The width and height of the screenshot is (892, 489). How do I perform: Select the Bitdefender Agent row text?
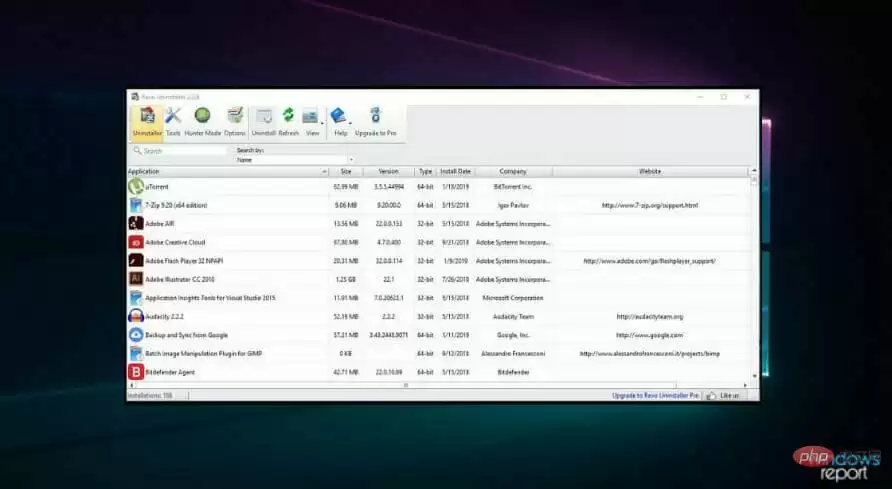click(x=170, y=372)
